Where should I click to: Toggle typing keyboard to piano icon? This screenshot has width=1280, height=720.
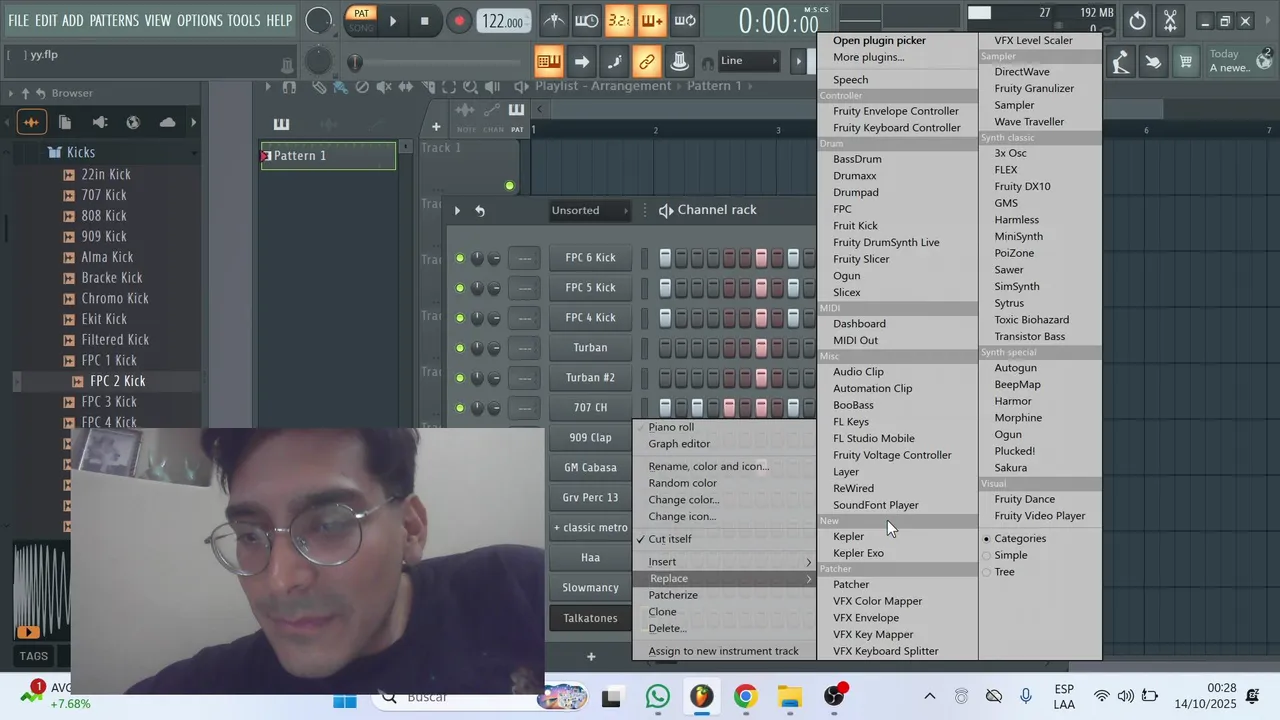pos(548,62)
